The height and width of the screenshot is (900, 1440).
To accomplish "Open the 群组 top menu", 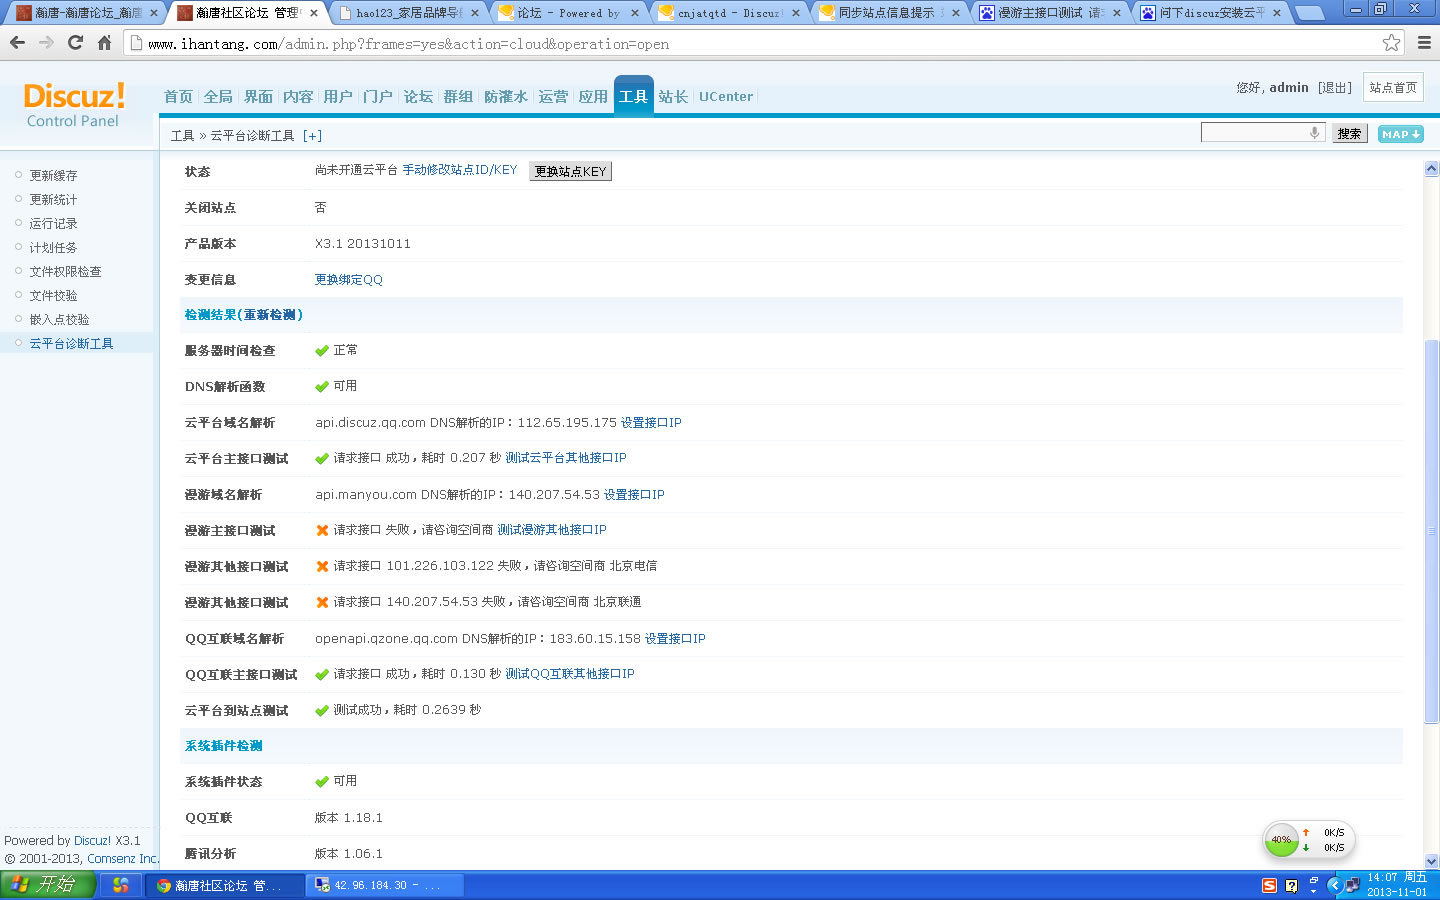I will (458, 96).
